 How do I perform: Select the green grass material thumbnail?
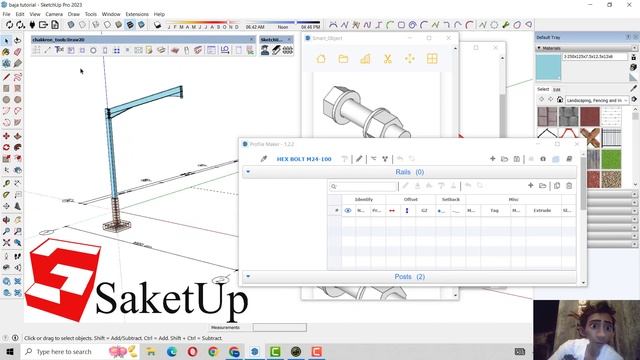611,158
